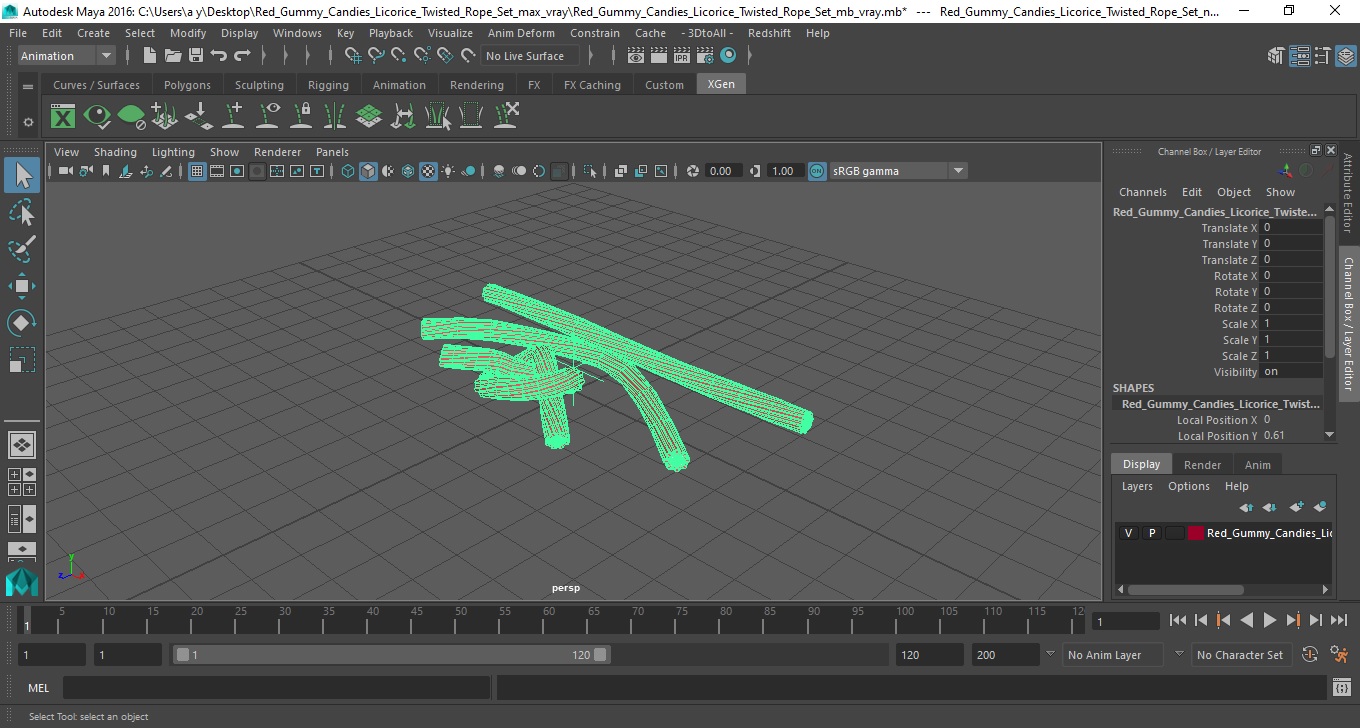Open Layers menu in Layer Editor
This screenshot has height=728, width=1360.
click(x=1137, y=486)
